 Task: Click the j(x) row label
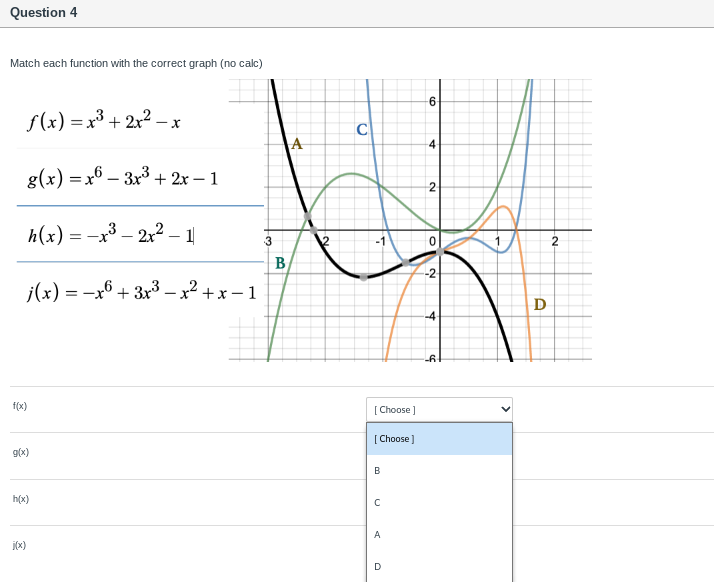tap(19, 545)
